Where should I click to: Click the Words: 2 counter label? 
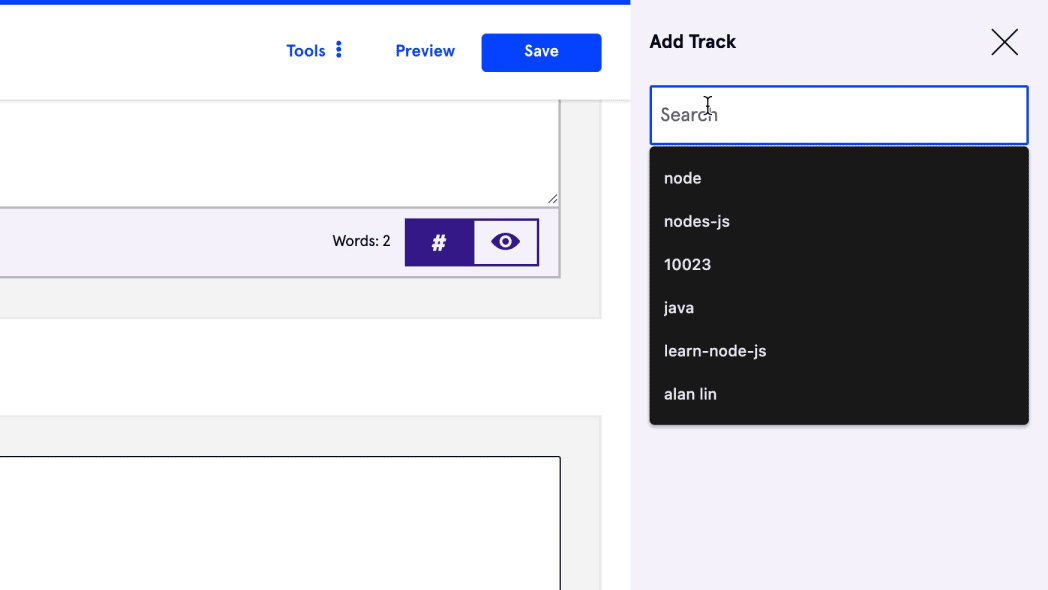click(361, 240)
